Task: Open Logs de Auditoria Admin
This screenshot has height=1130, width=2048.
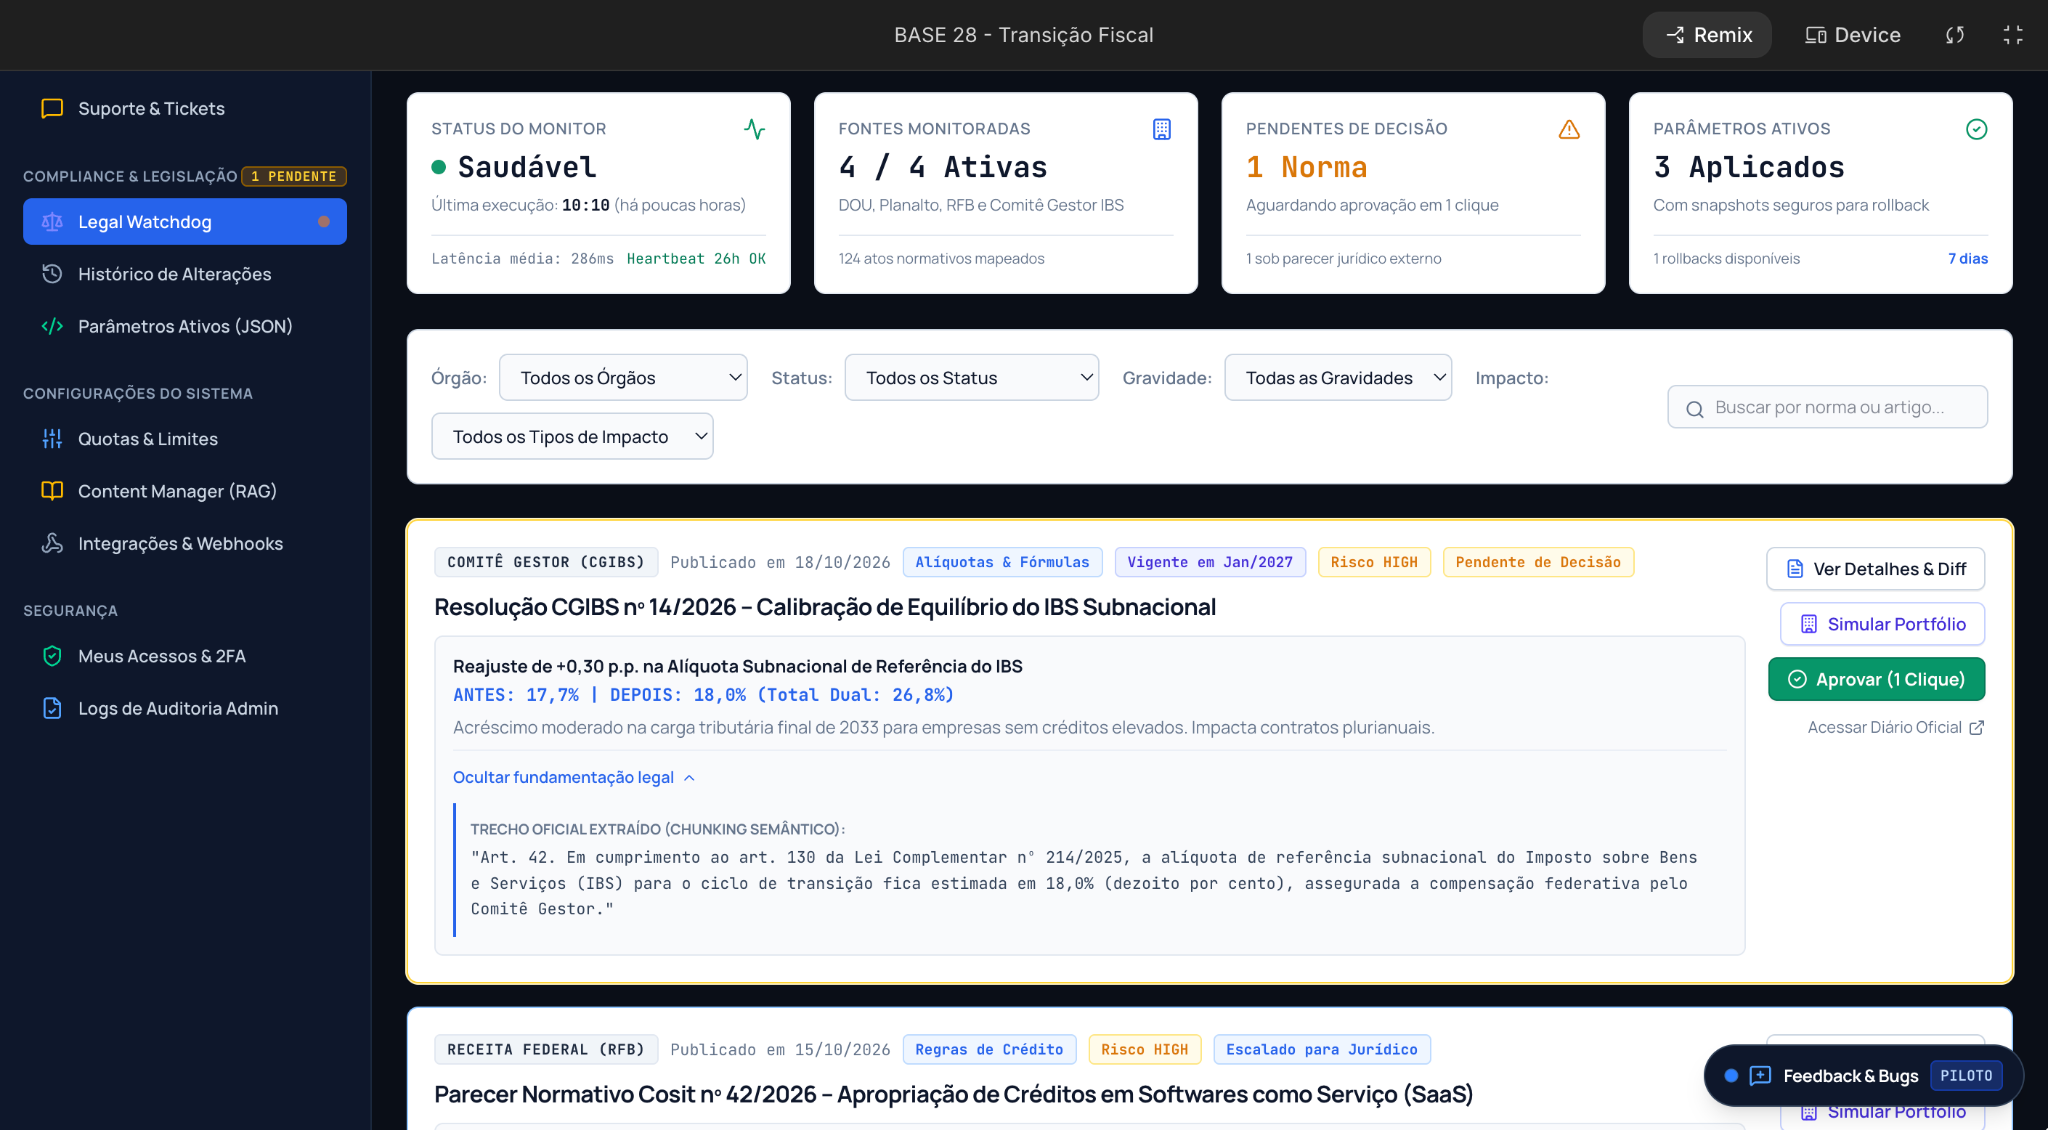Action: (x=185, y=708)
